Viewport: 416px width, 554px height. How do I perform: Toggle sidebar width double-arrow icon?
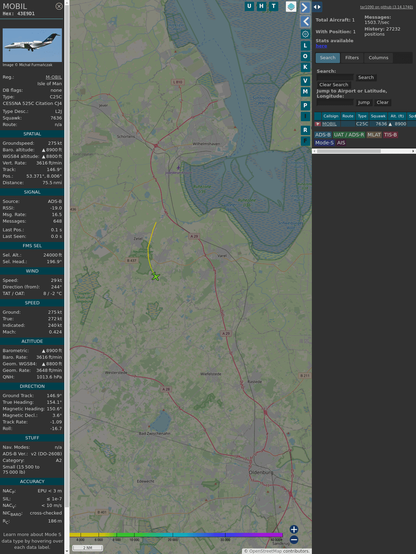tap(317, 7)
